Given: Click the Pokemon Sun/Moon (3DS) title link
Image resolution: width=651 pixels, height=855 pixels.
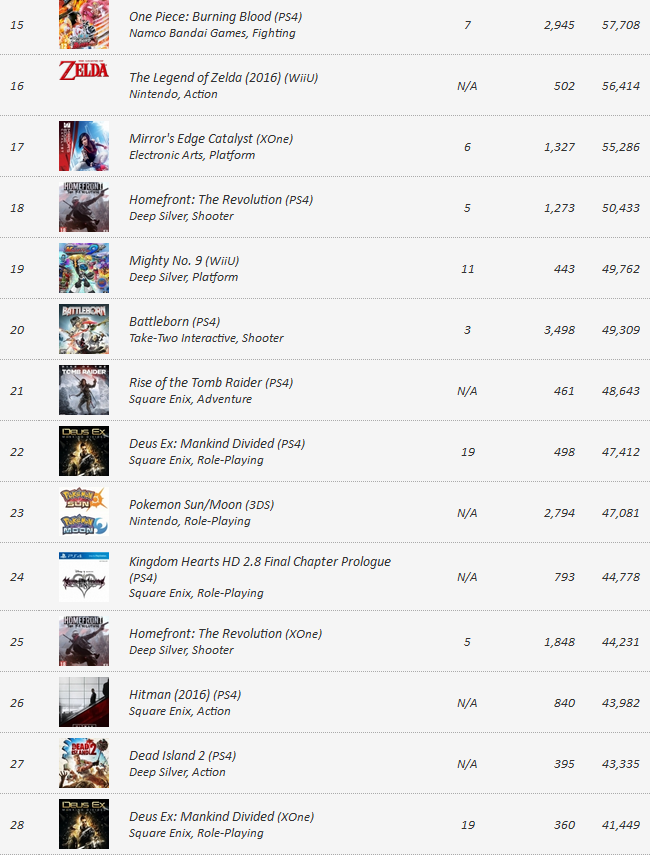Looking at the screenshot, I should (201, 505).
